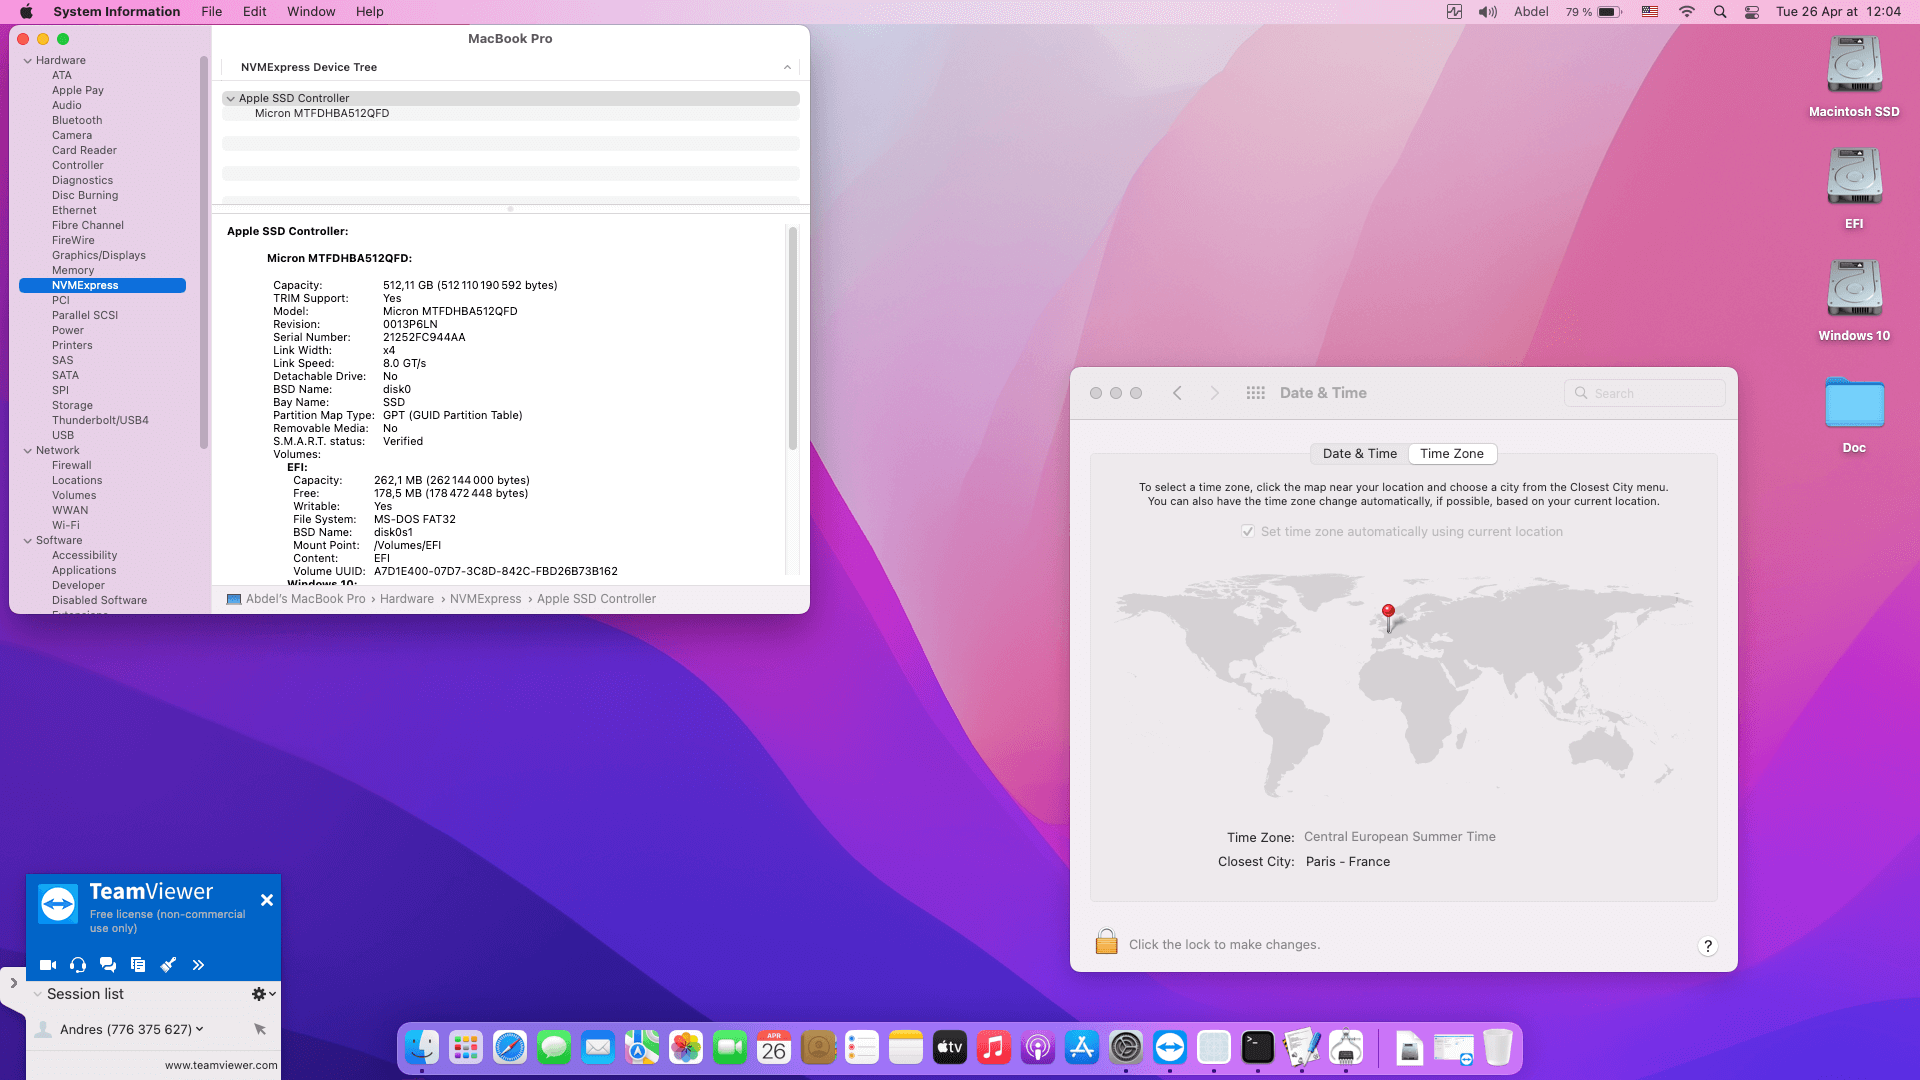Open System Preferences from the Dock
The width and height of the screenshot is (1920, 1080).
click(x=1126, y=1047)
